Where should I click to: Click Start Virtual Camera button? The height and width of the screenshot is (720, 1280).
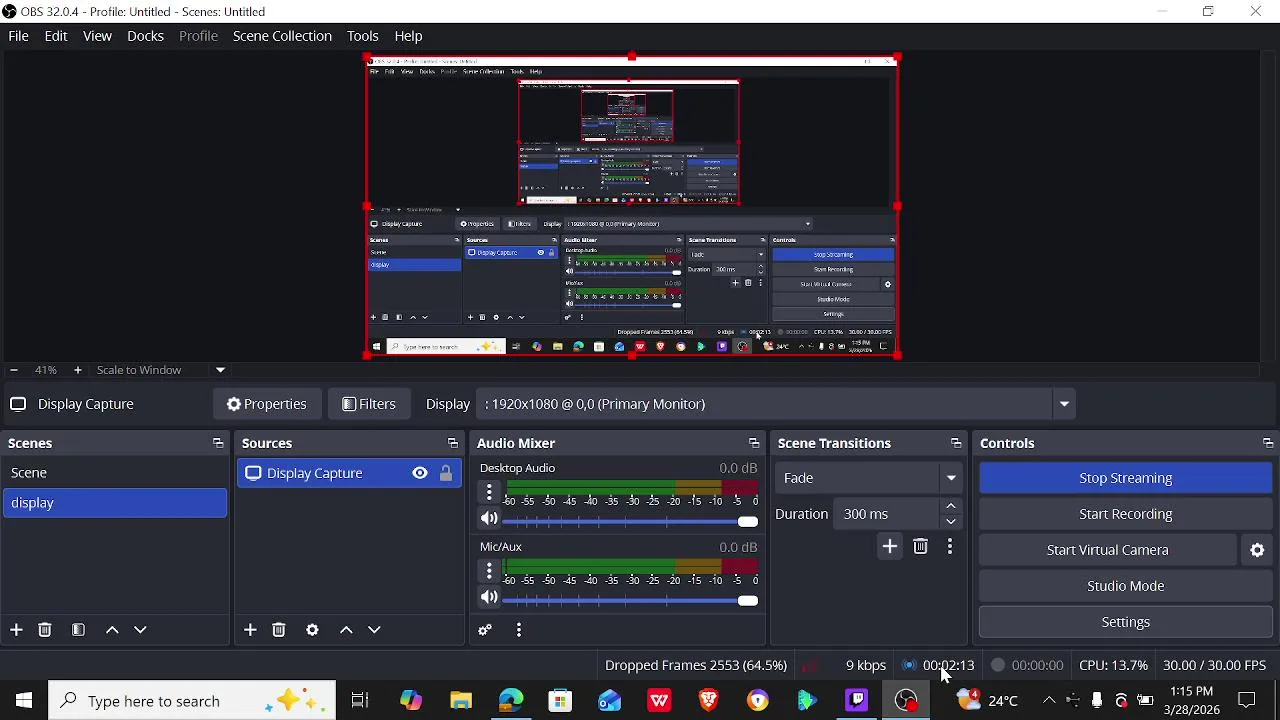[x=1107, y=550]
